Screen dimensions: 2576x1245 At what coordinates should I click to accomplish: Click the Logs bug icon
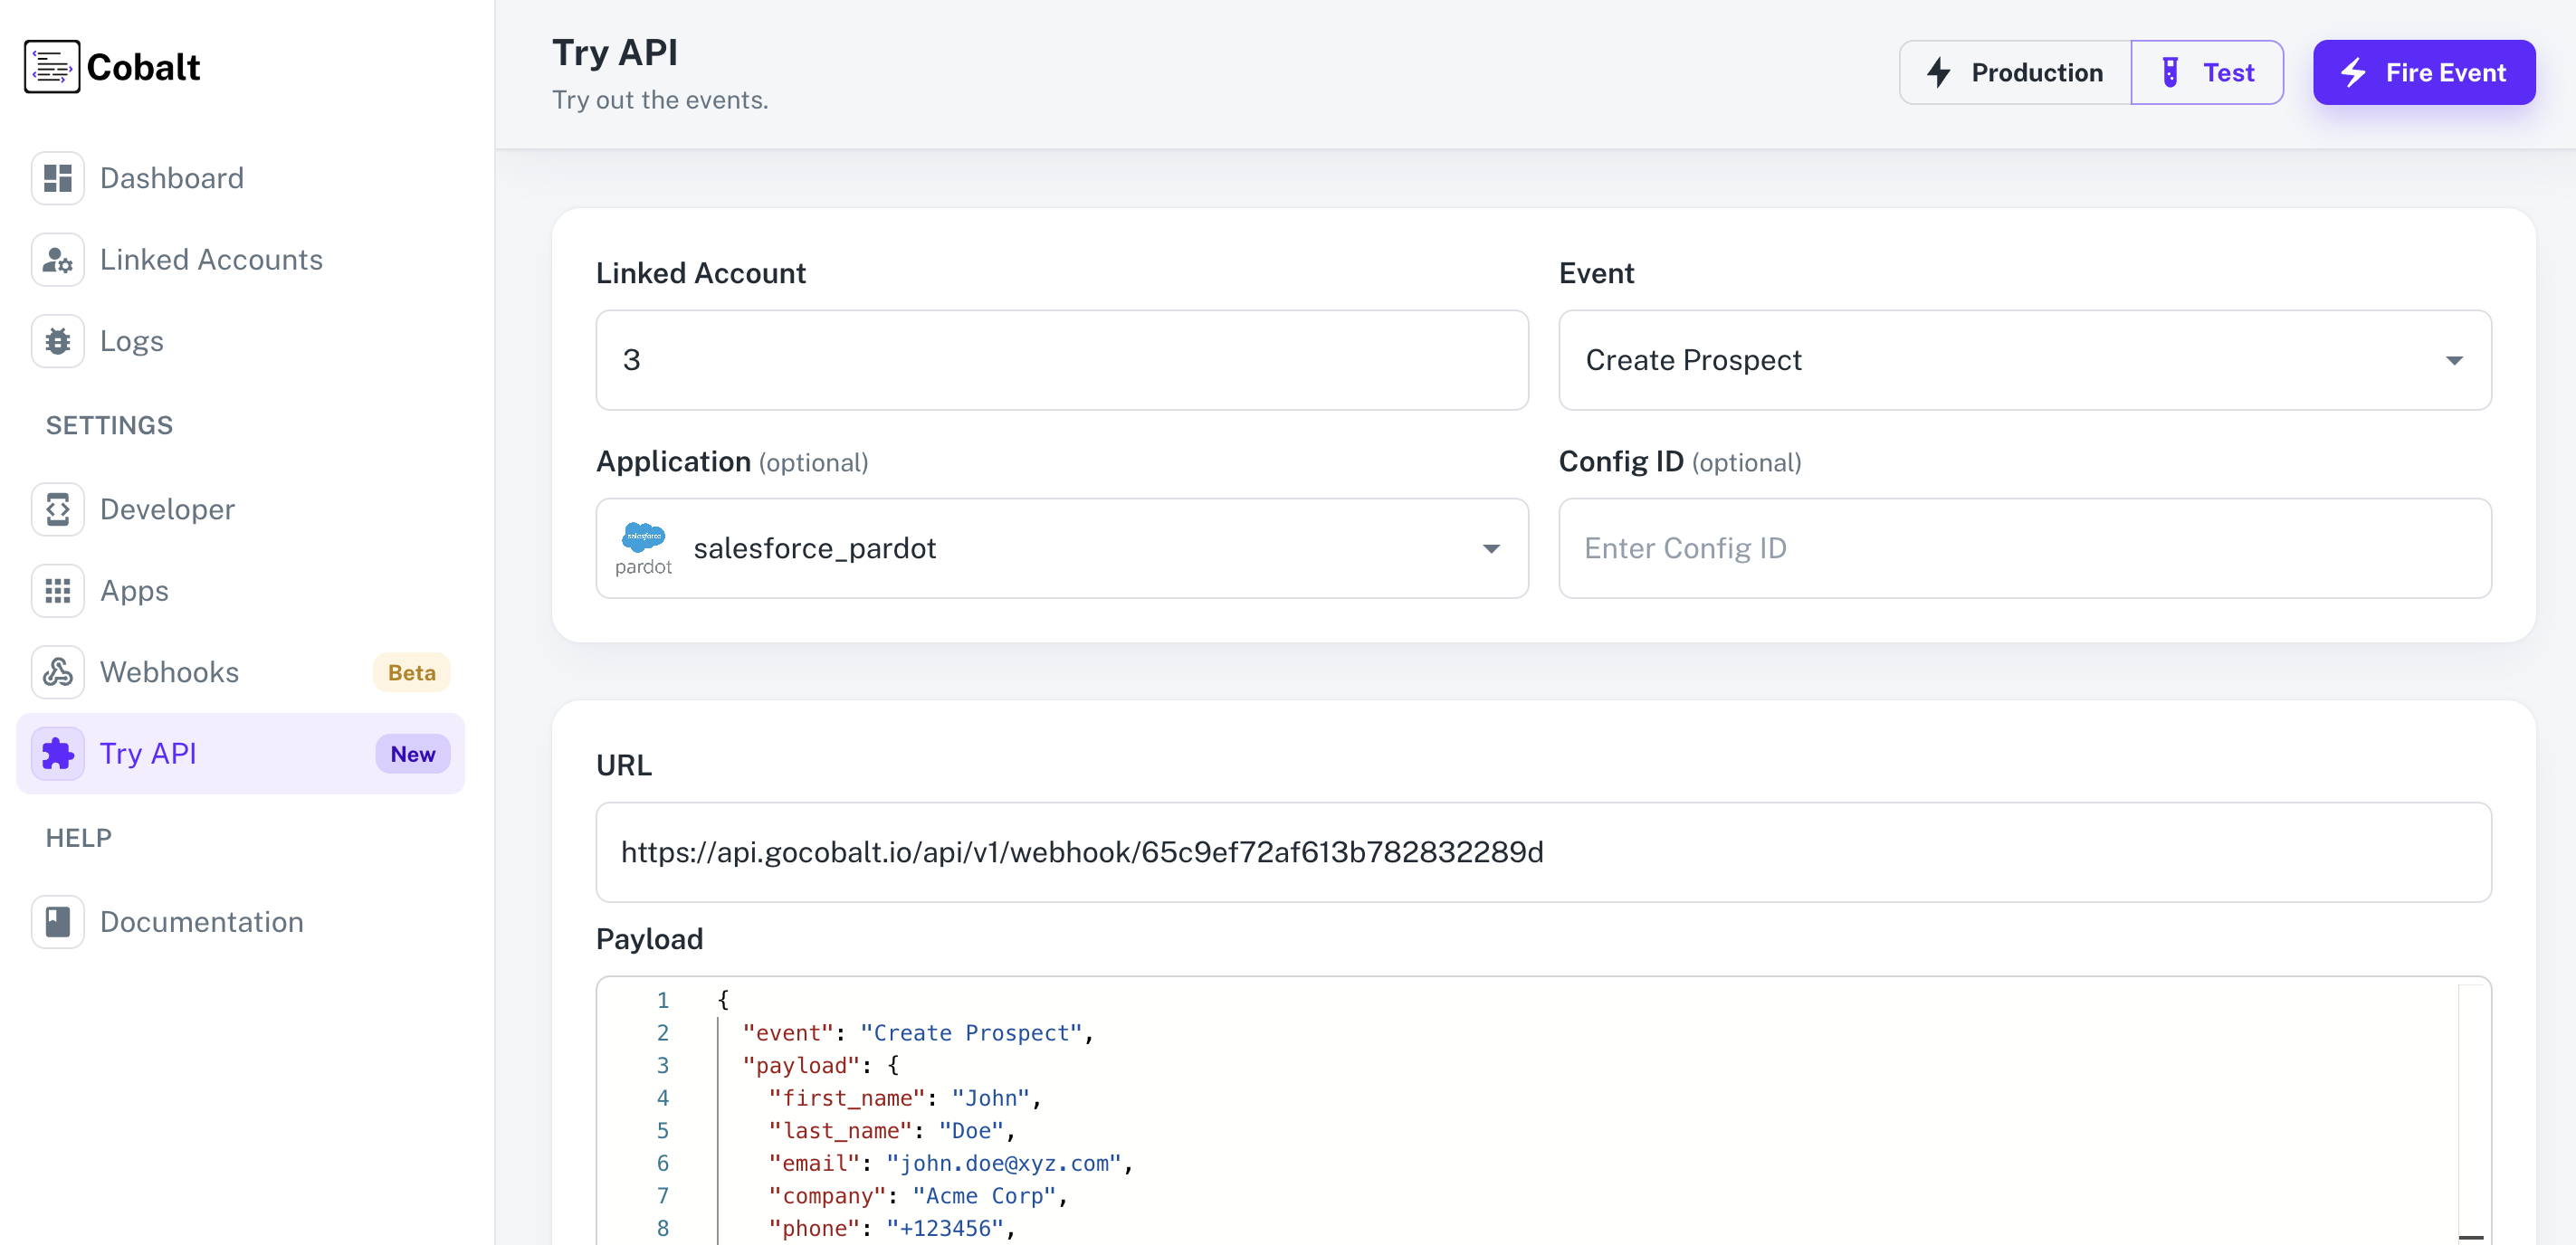click(x=58, y=341)
